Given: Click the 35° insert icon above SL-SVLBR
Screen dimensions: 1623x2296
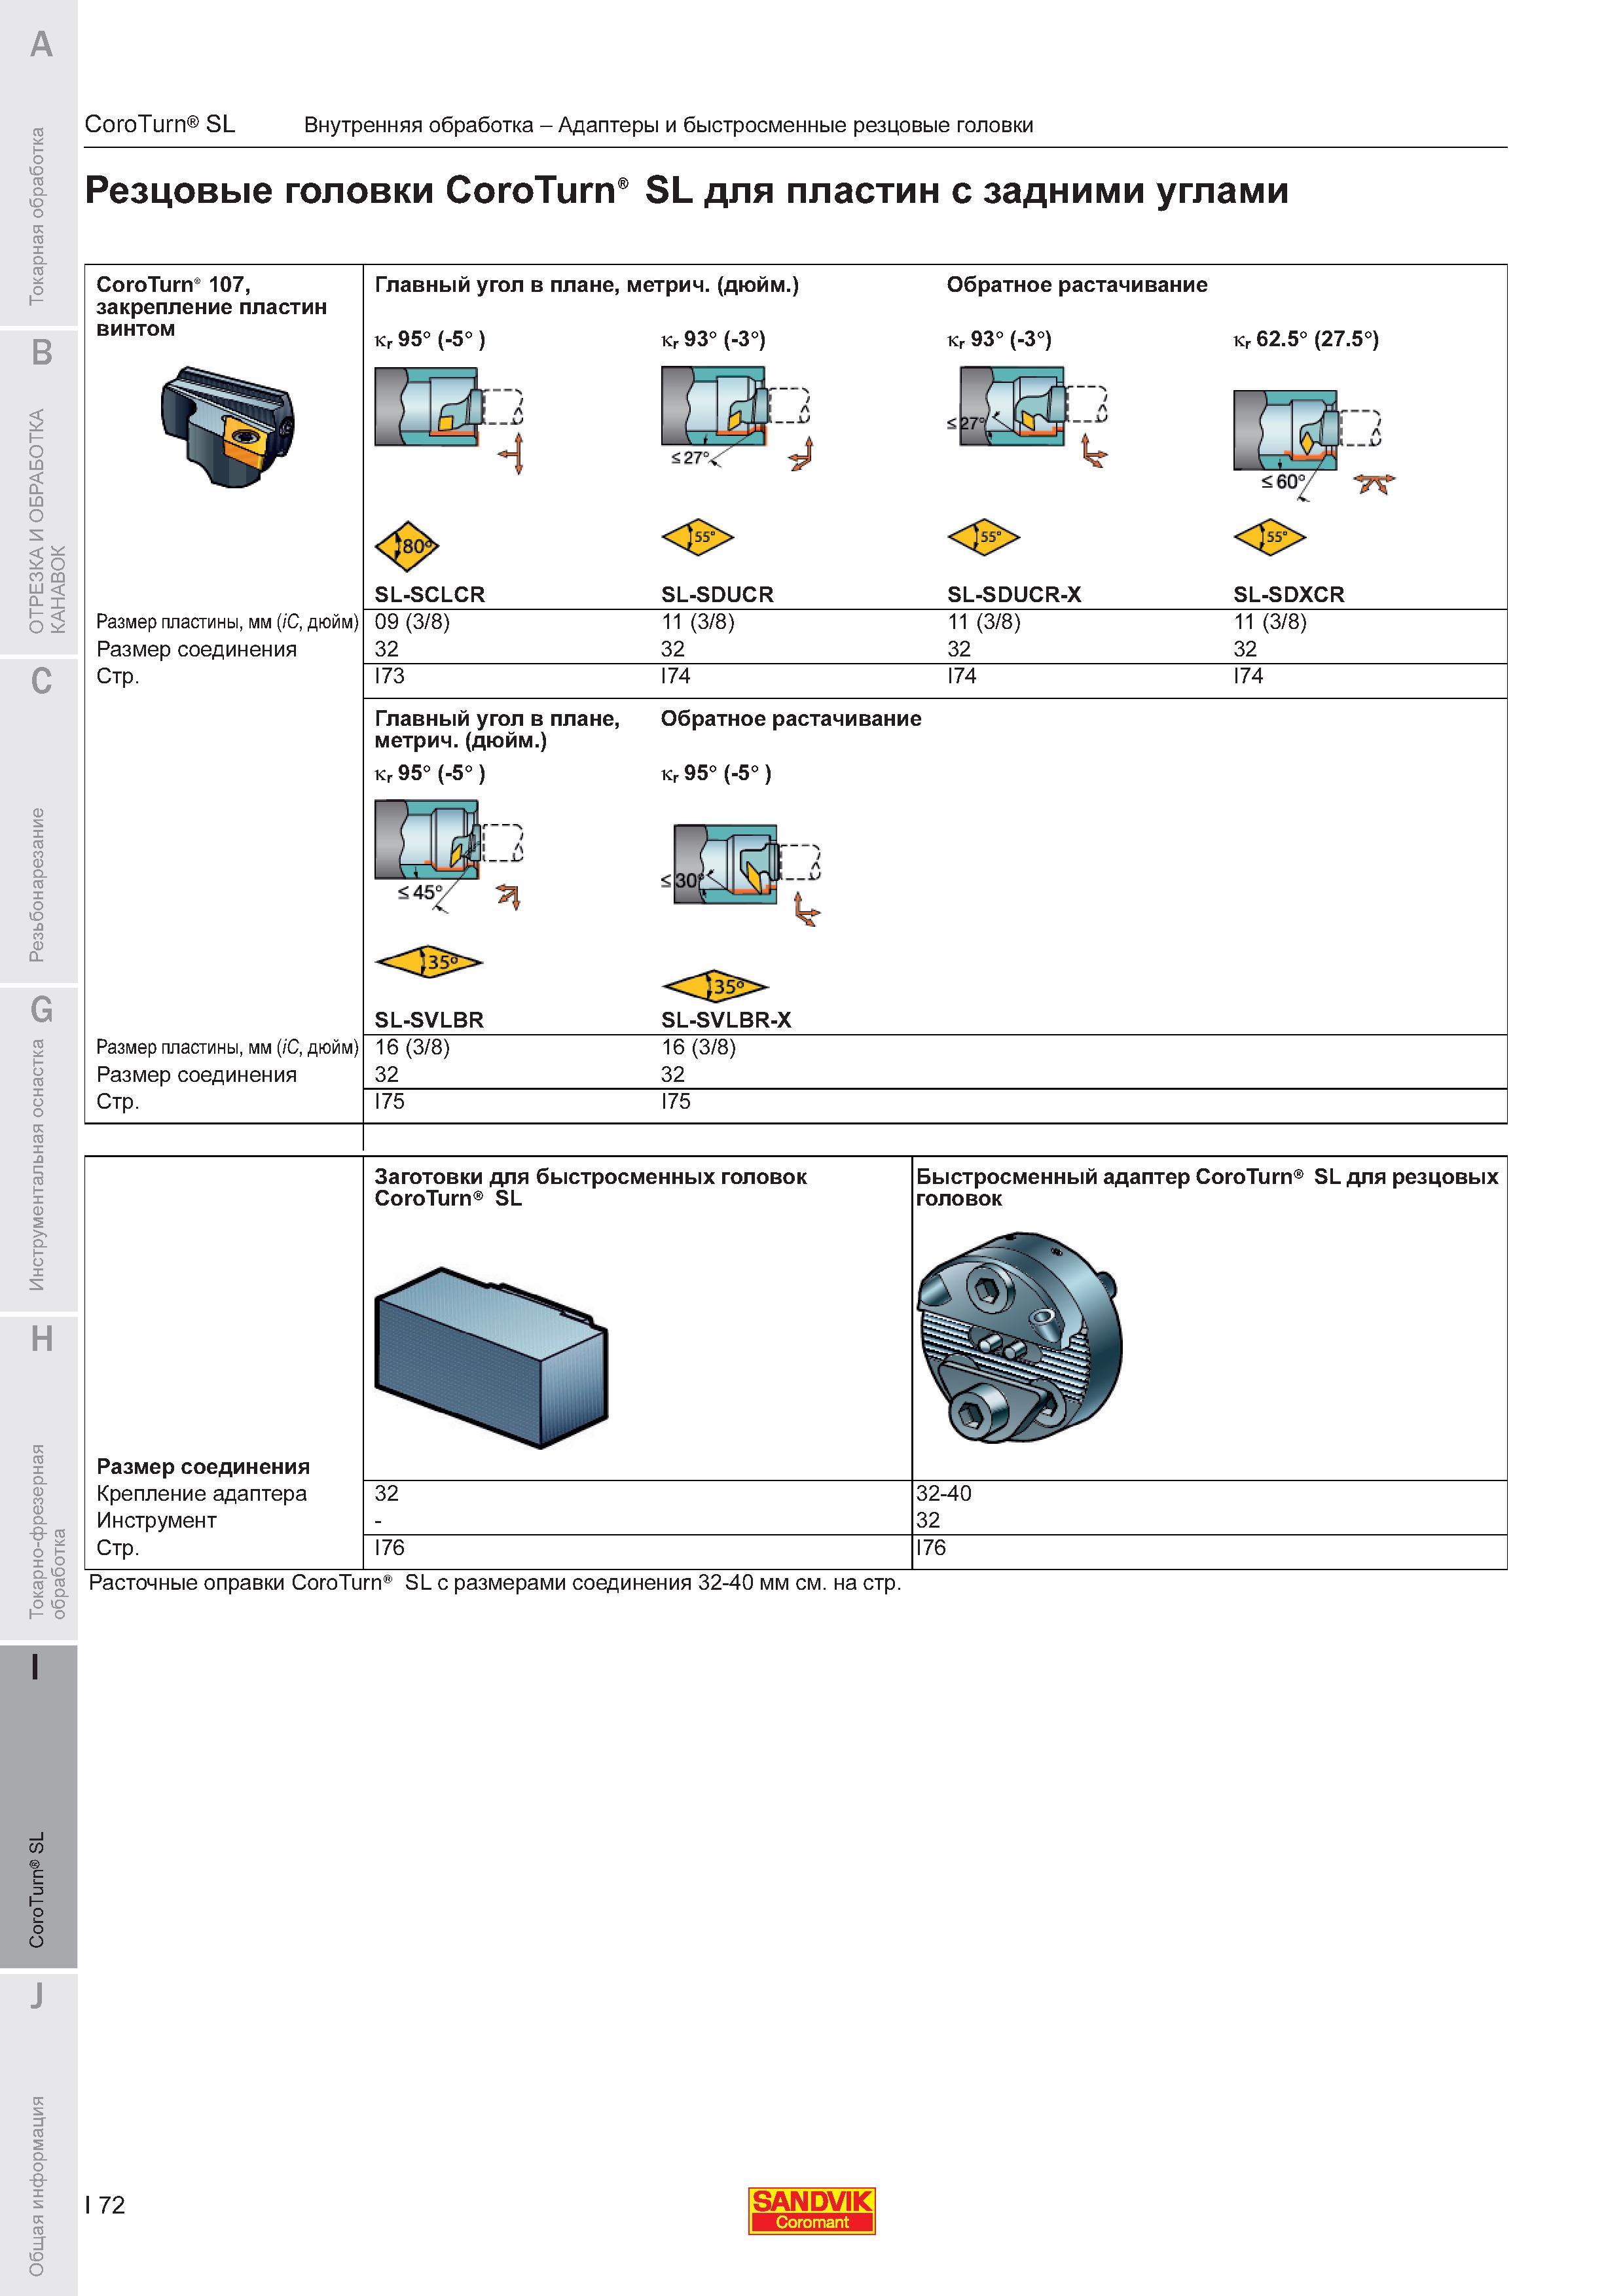Looking at the screenshot, I should tap(428, 963).
